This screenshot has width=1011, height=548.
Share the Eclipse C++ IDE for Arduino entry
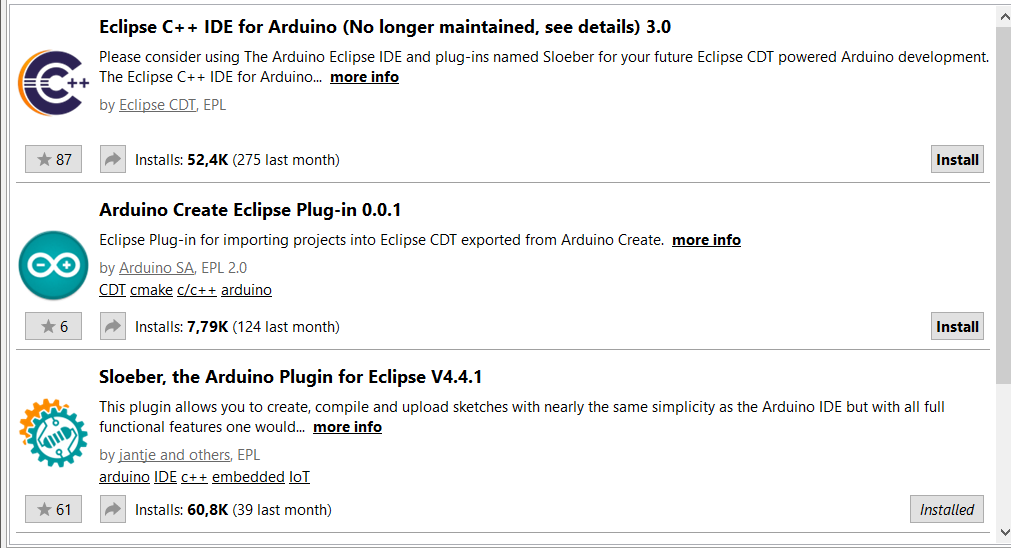pos(113,159)
